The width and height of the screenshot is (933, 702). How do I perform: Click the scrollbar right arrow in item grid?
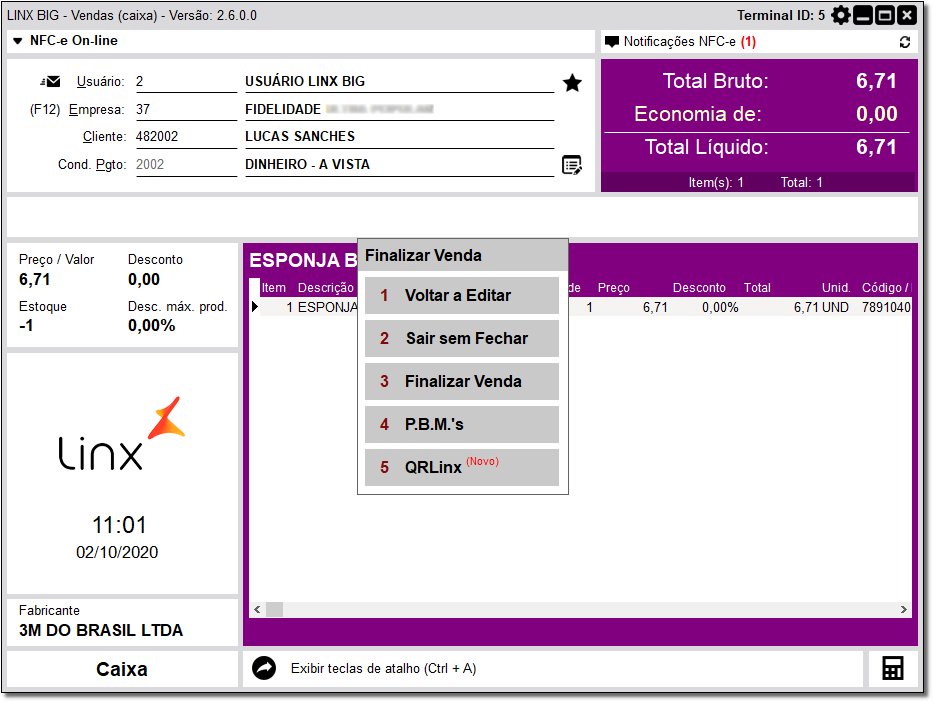(x=904, y=609)
